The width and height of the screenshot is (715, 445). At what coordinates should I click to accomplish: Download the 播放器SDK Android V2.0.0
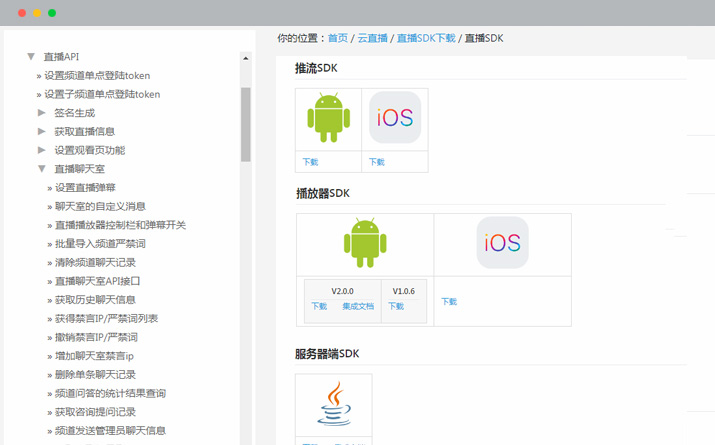coord(319,307)
